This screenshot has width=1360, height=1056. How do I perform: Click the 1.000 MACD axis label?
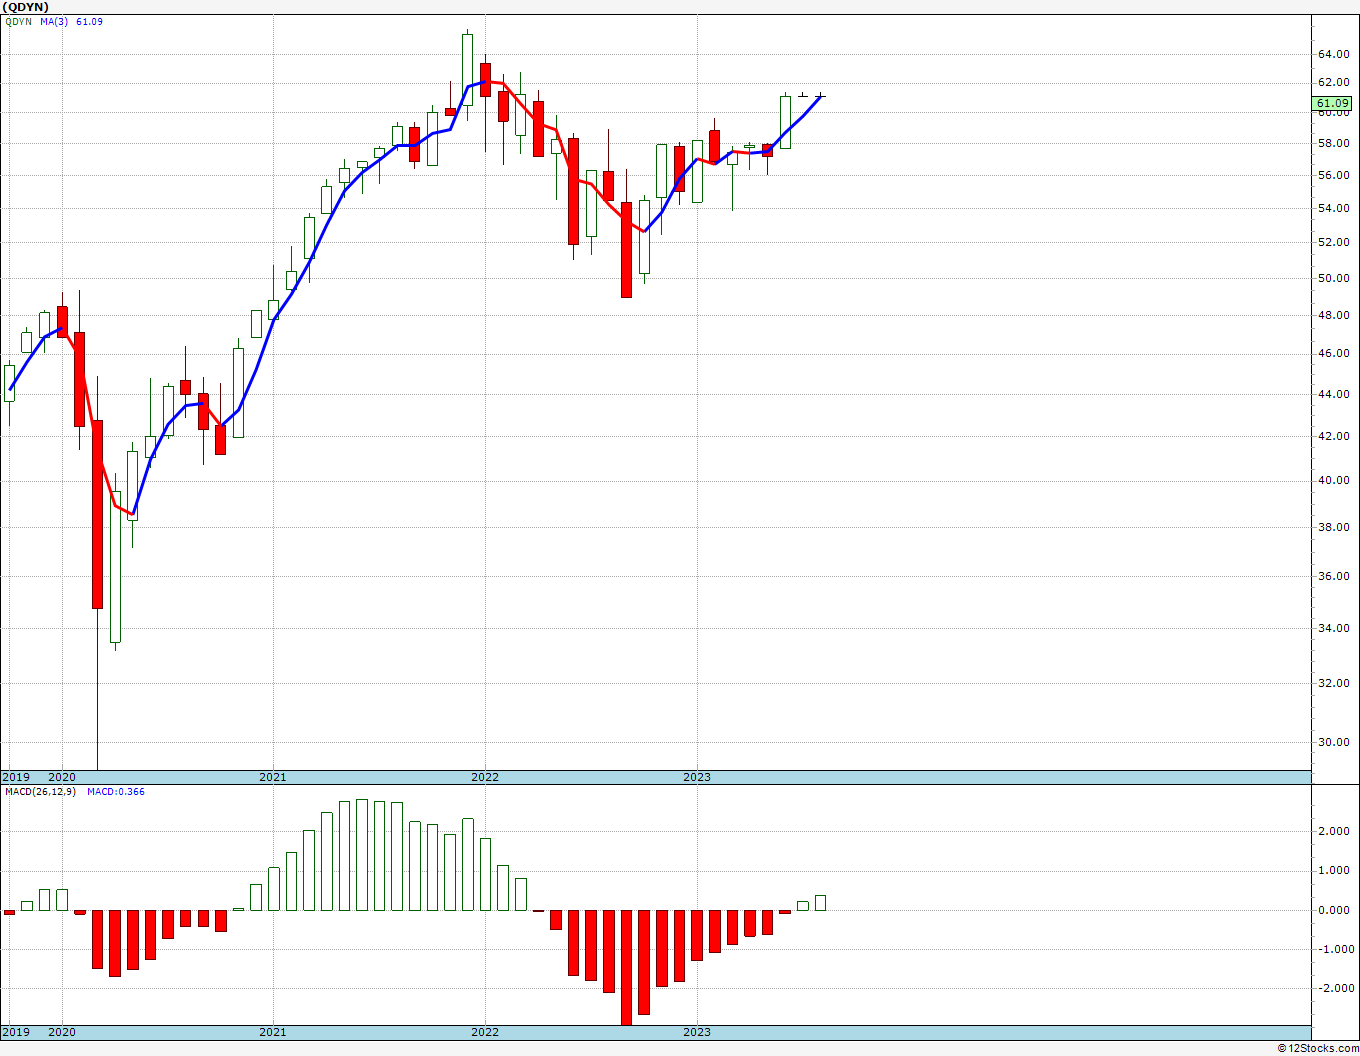coord(1336,870)
